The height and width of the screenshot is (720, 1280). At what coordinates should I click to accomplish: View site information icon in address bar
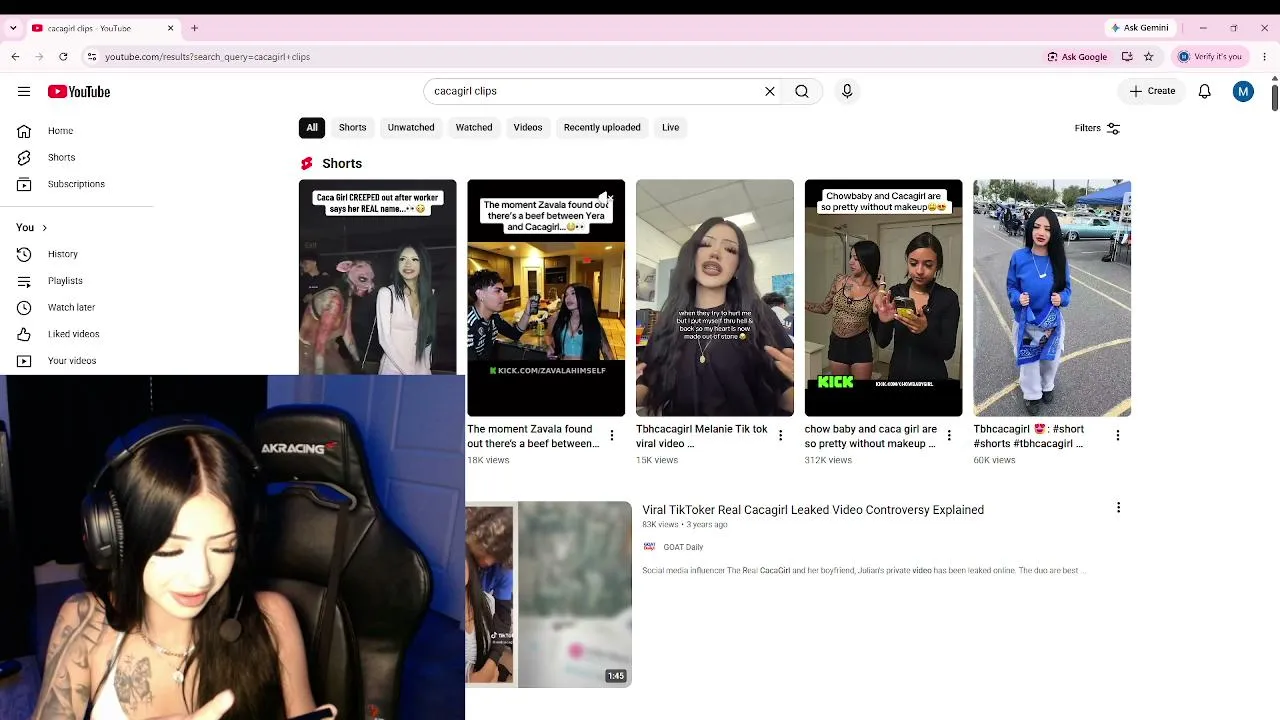(91, 57)
